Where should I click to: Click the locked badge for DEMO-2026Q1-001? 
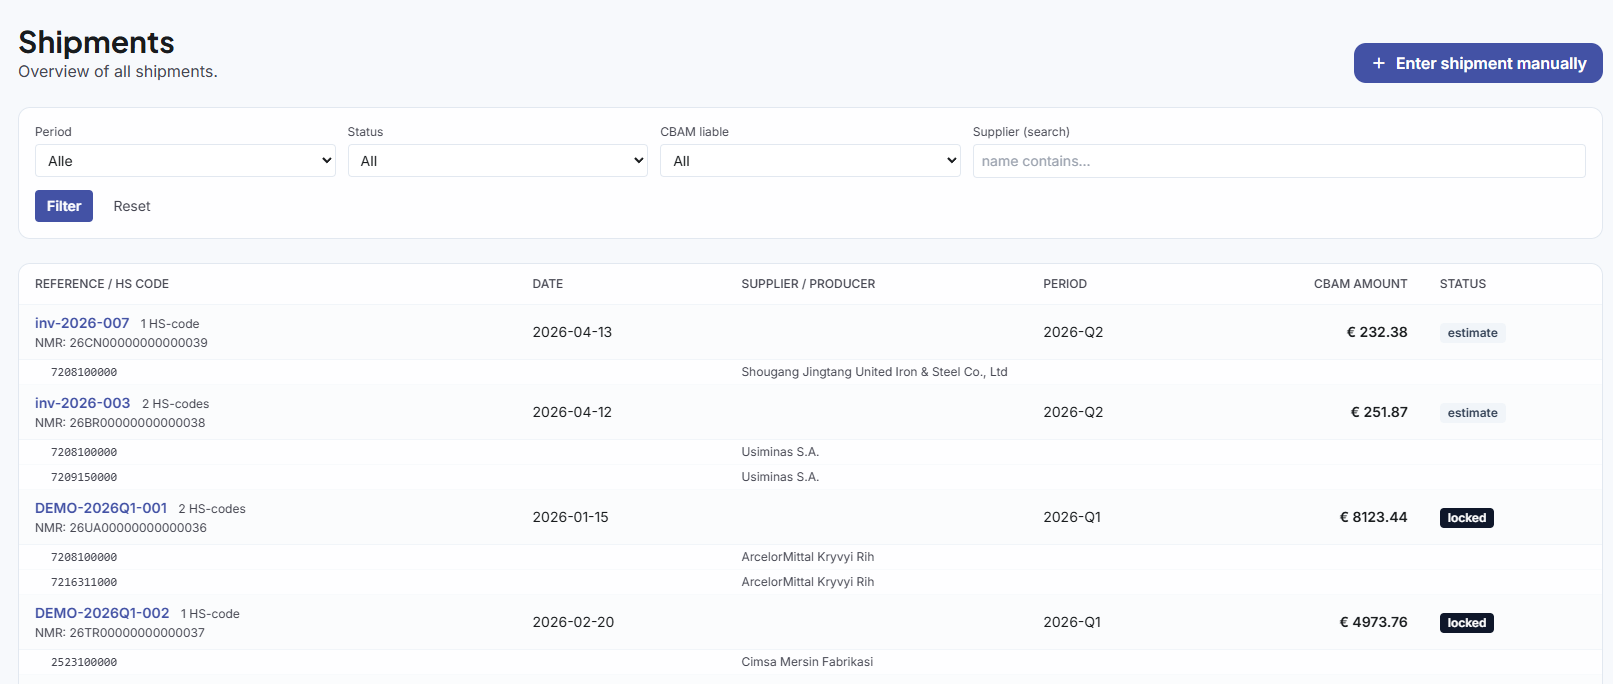[x=1466, y=518]
